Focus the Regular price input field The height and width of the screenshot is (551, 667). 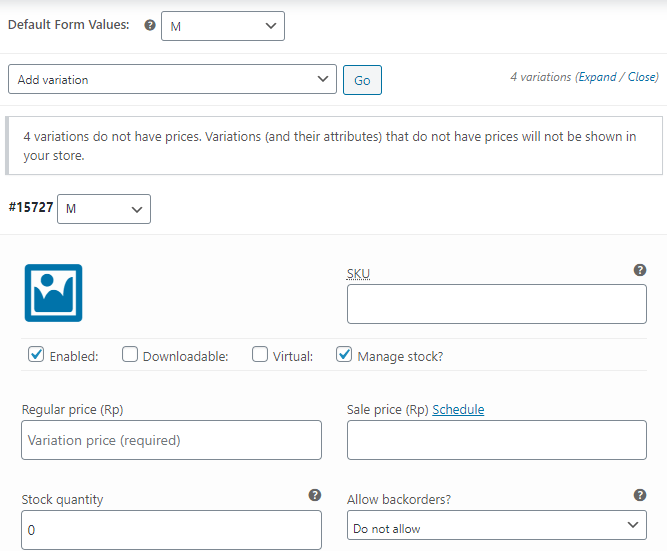[171, 440]
